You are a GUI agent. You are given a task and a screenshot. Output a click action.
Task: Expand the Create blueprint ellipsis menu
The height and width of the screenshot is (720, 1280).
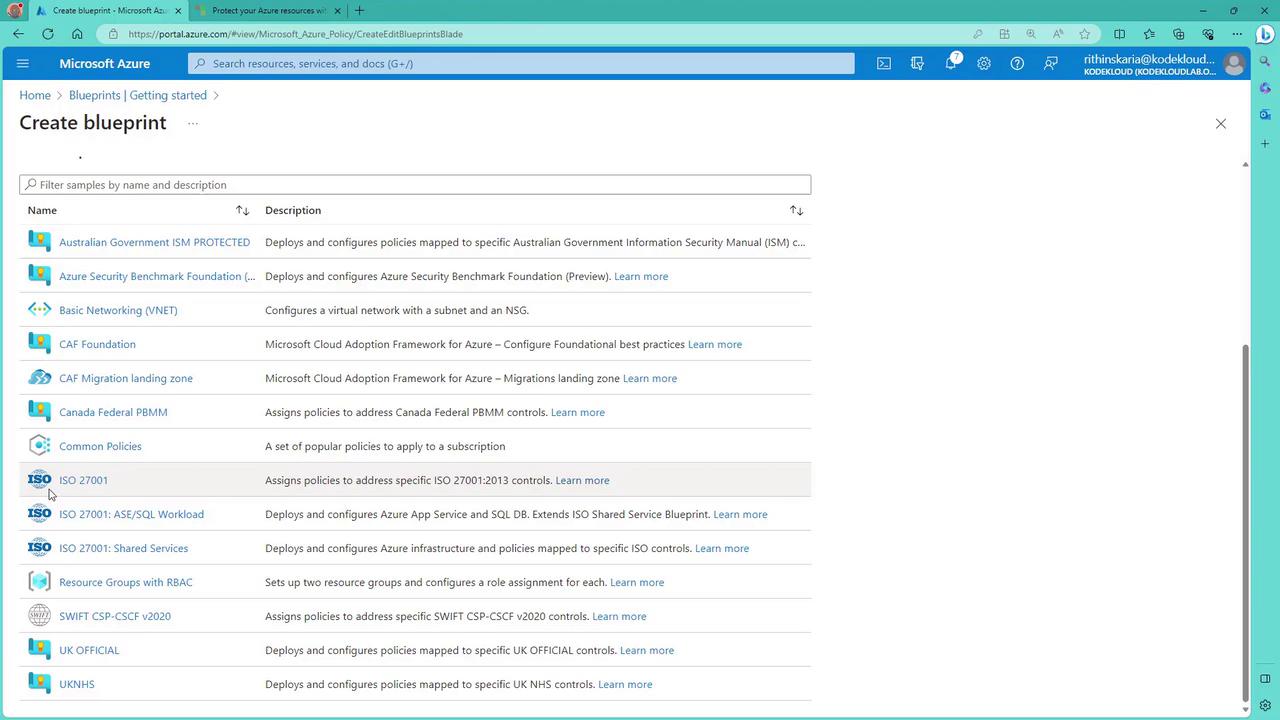coord(192,123)
